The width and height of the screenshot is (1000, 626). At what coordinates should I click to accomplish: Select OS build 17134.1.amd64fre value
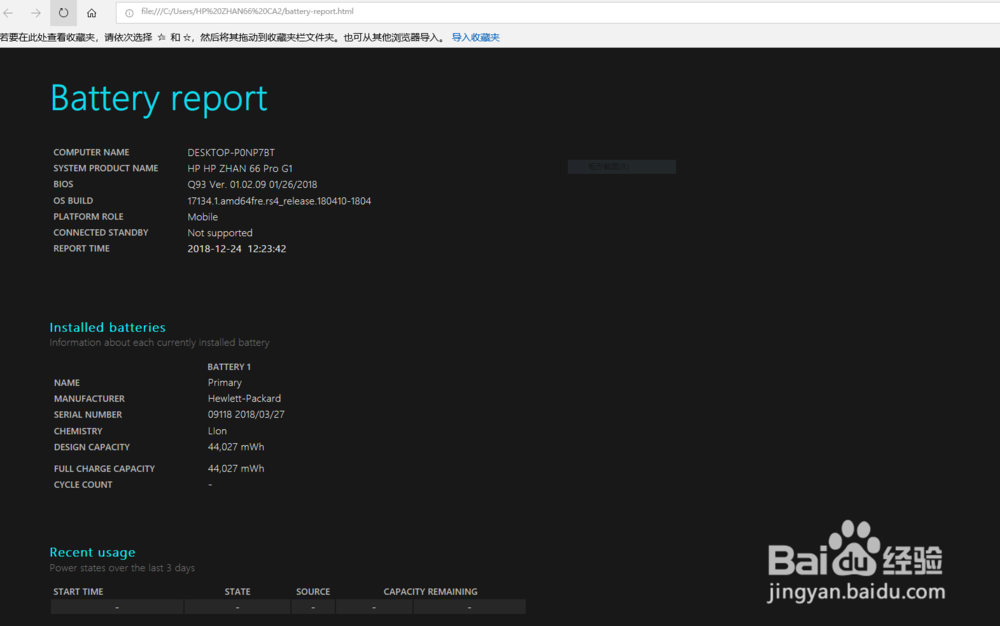click(279, 201)
